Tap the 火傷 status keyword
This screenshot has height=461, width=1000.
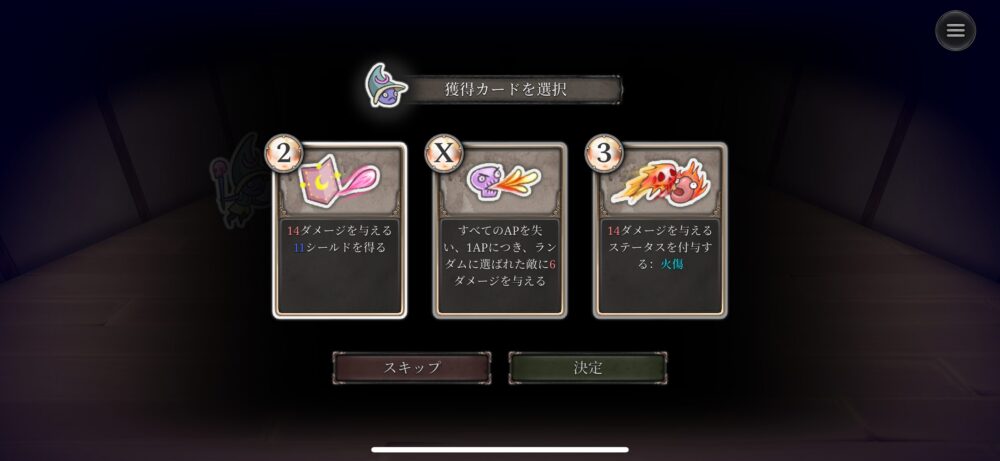(x=672, y=264)
